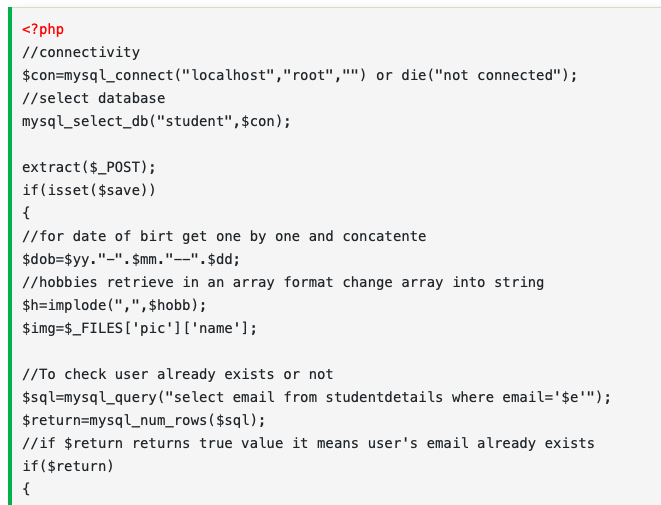The width and height of the screenshot is (661, 505).
Task: Click the $img=$_FILES line
Action: tap(140, 328)
